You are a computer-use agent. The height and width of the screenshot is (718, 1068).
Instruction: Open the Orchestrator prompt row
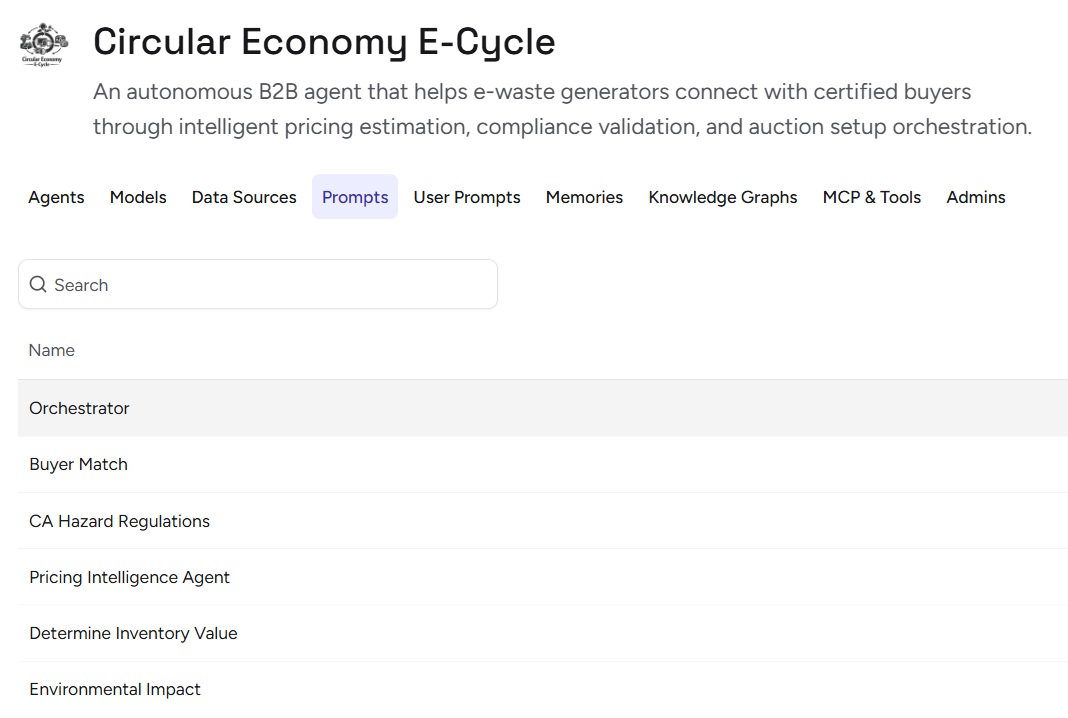pyautogui.click(x=80, y=408)
